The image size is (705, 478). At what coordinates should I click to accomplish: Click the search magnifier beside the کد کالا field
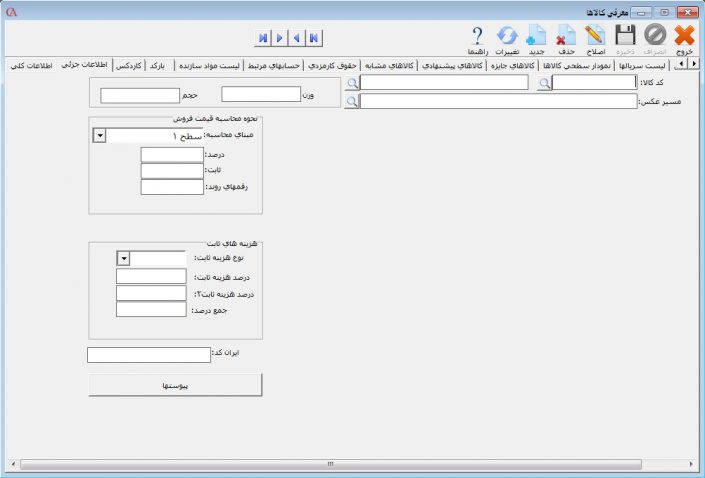click(x=543, y=84)
